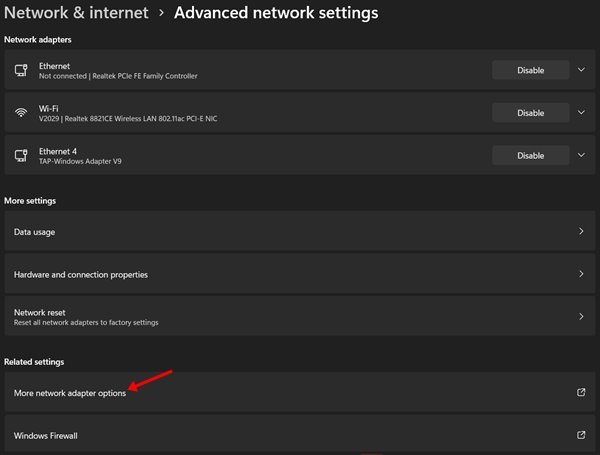Viewport: 600px width, 455px height.
Task: Click the Ethernet adapter monitor icon
Action: [x=21, y=70]
